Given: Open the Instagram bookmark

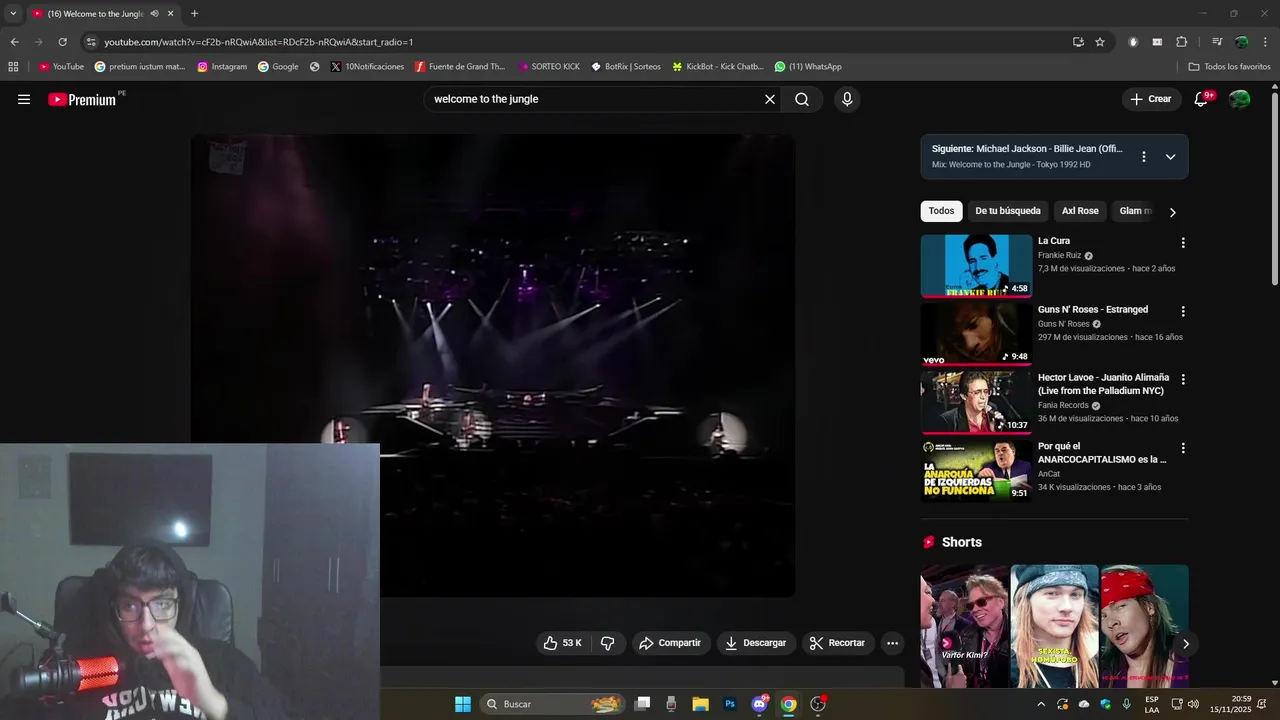Looking at the screenshot, I should coord(222,67).
